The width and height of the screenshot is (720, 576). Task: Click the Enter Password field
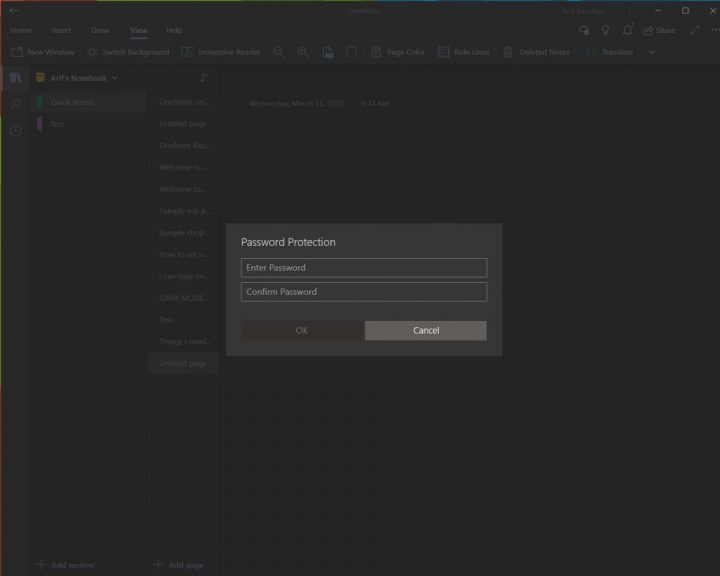pyautogui.click(x=364, y=268)
